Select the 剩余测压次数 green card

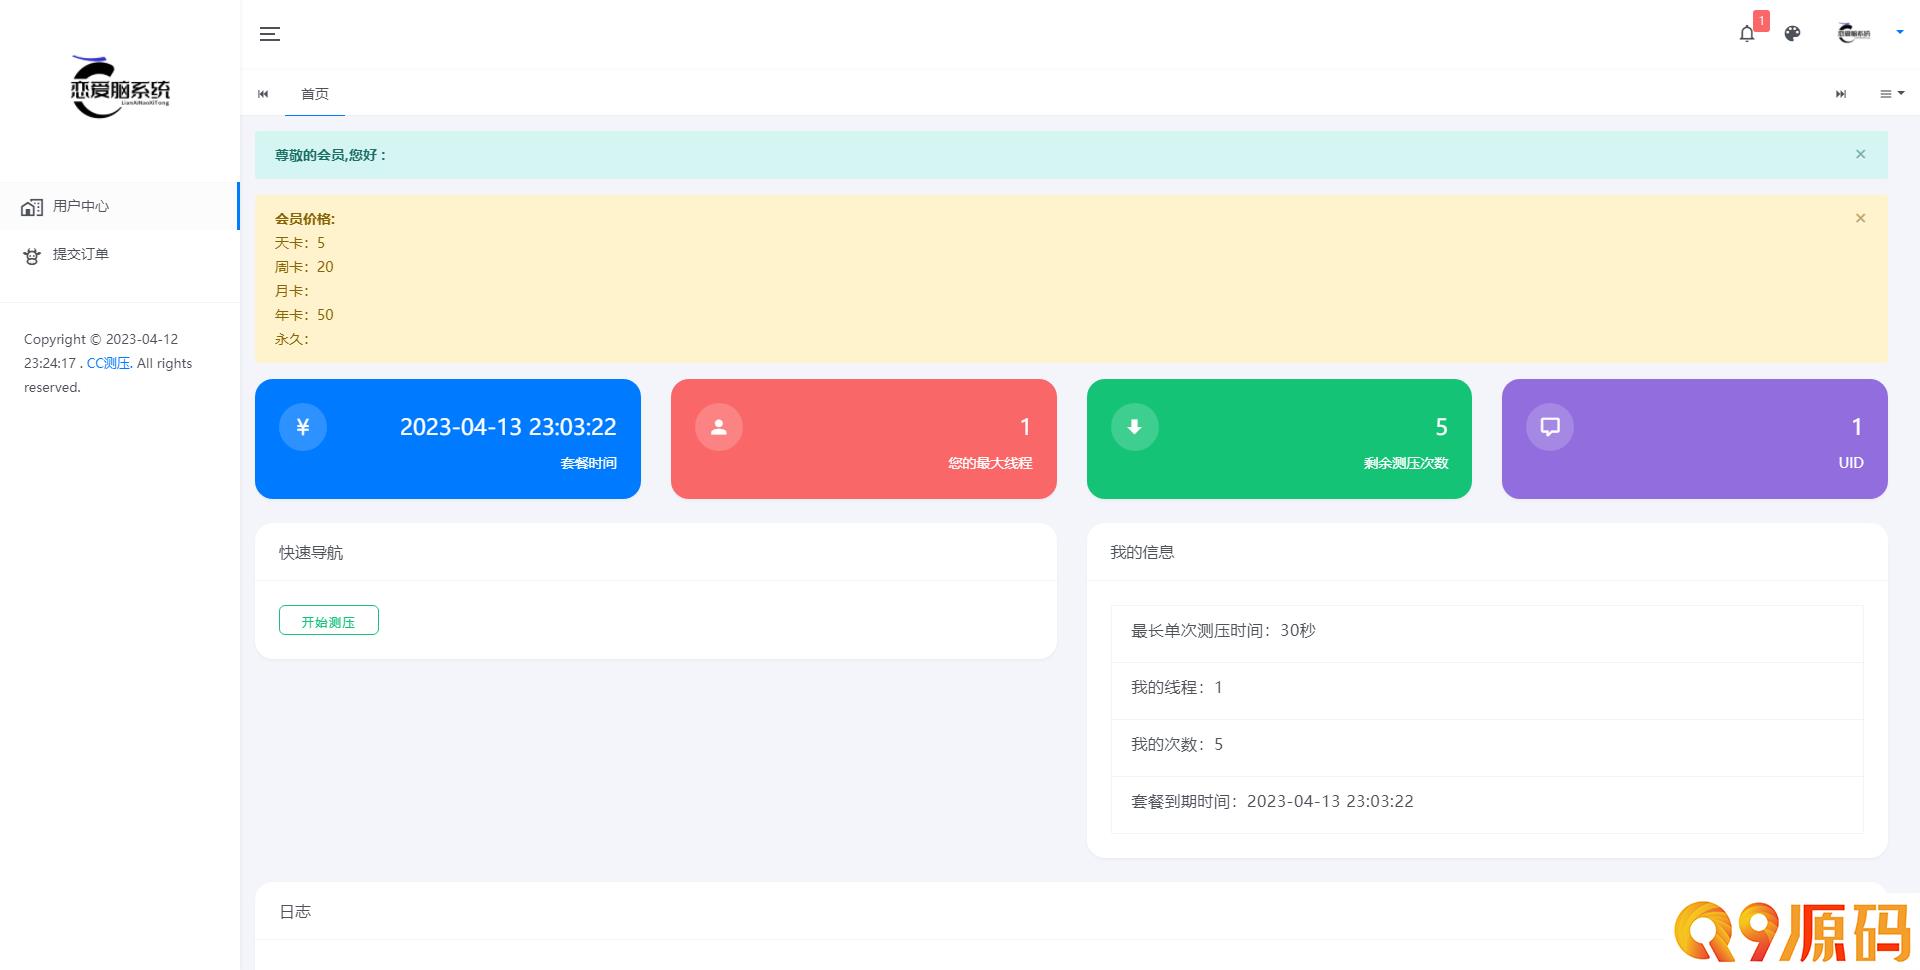(x=1279, y=439)
